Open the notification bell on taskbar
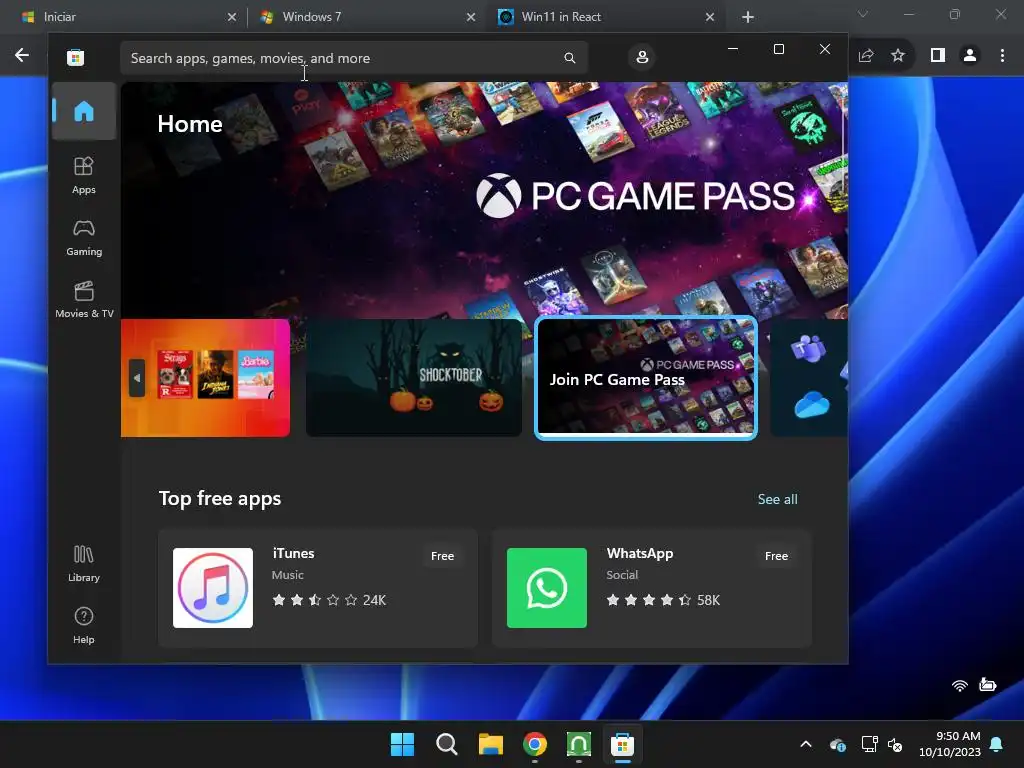The image size is (1024, 768). (997, 744)
